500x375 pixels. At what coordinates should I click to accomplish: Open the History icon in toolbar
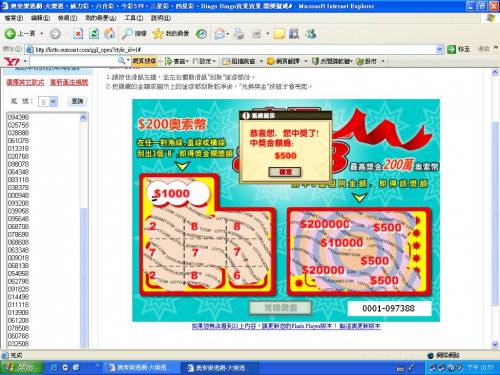(x=201, y=34)
